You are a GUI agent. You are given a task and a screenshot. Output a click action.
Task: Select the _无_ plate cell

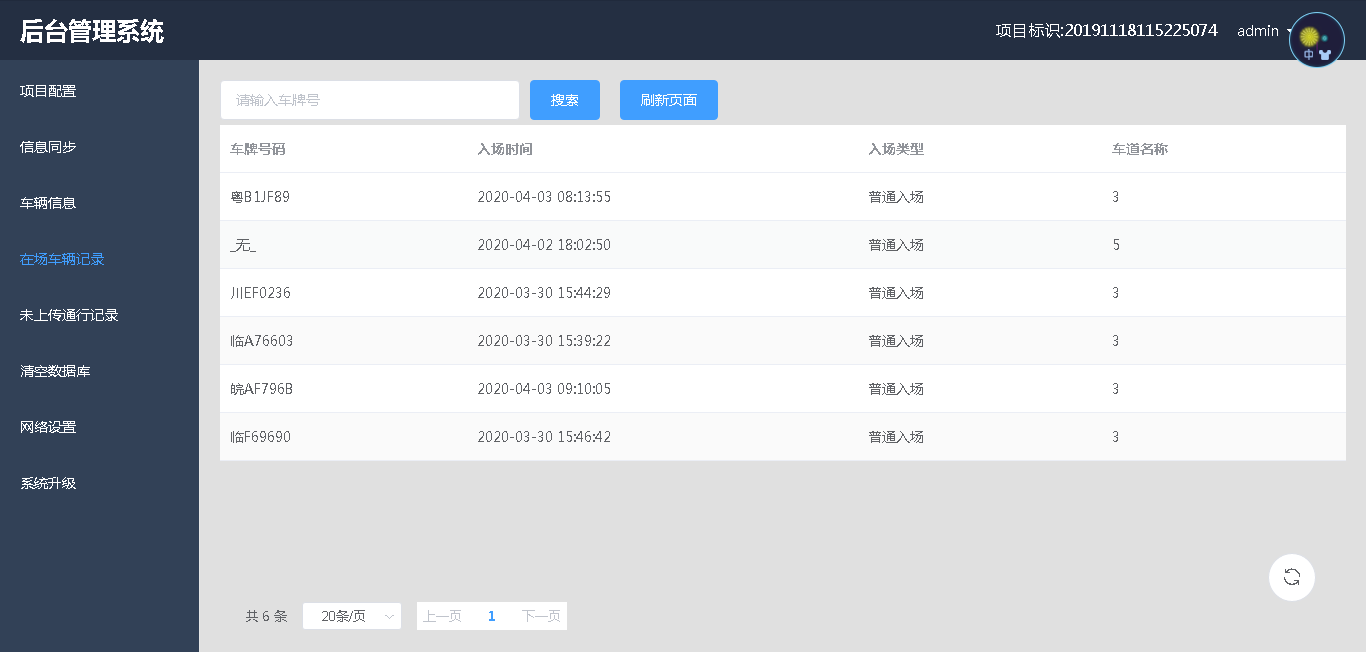click(243, 245)
